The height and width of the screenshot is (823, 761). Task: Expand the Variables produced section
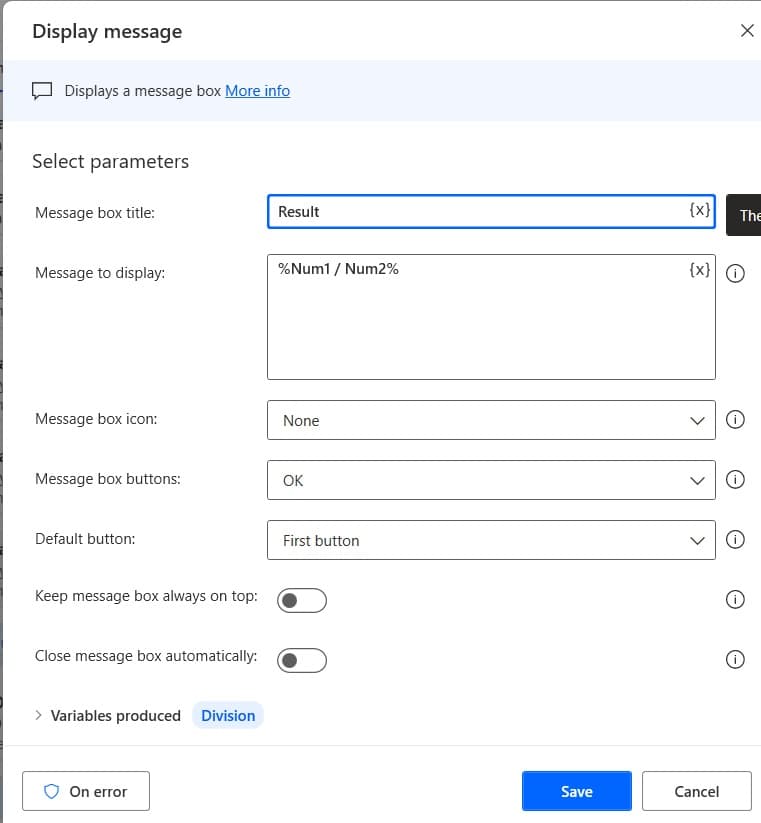[38, 715]
